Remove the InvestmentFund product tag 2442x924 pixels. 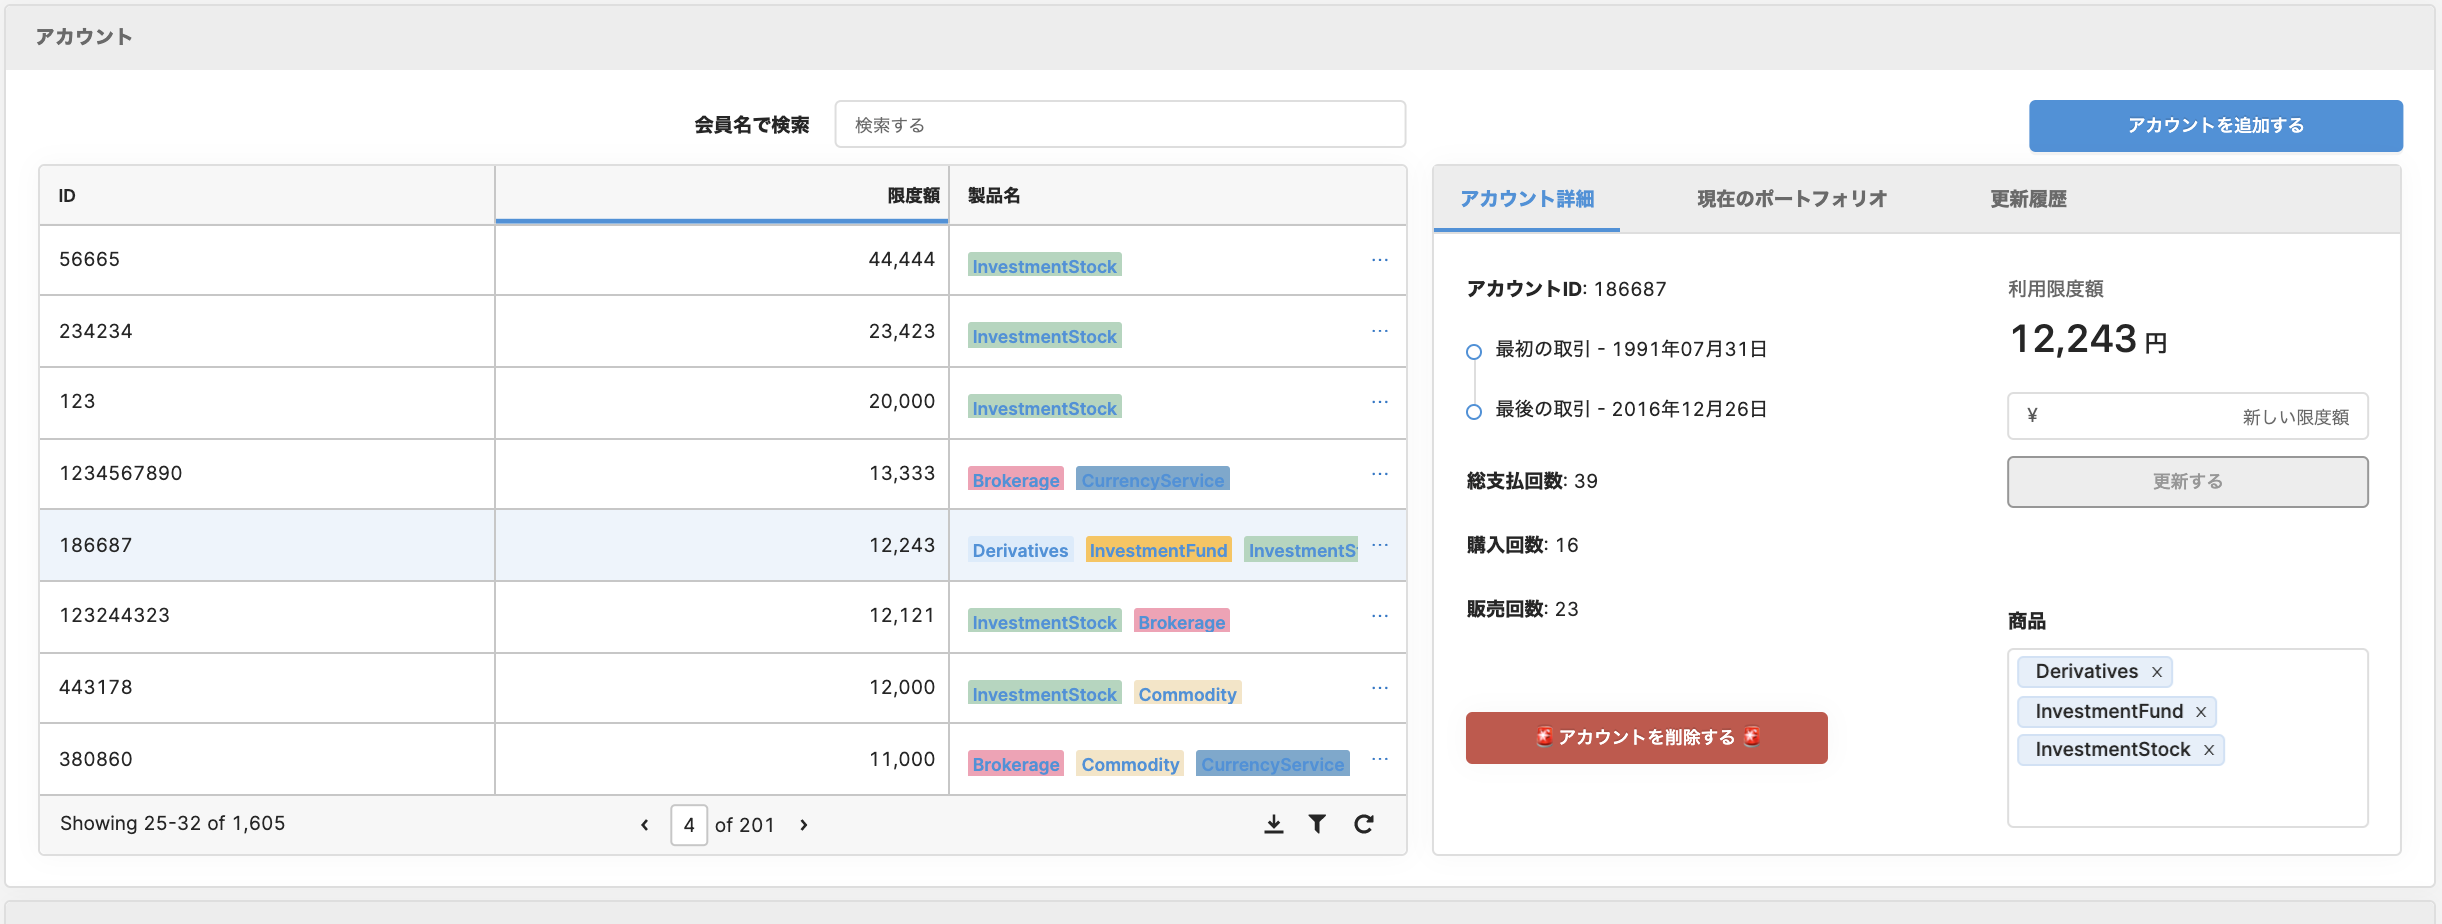2201,712
